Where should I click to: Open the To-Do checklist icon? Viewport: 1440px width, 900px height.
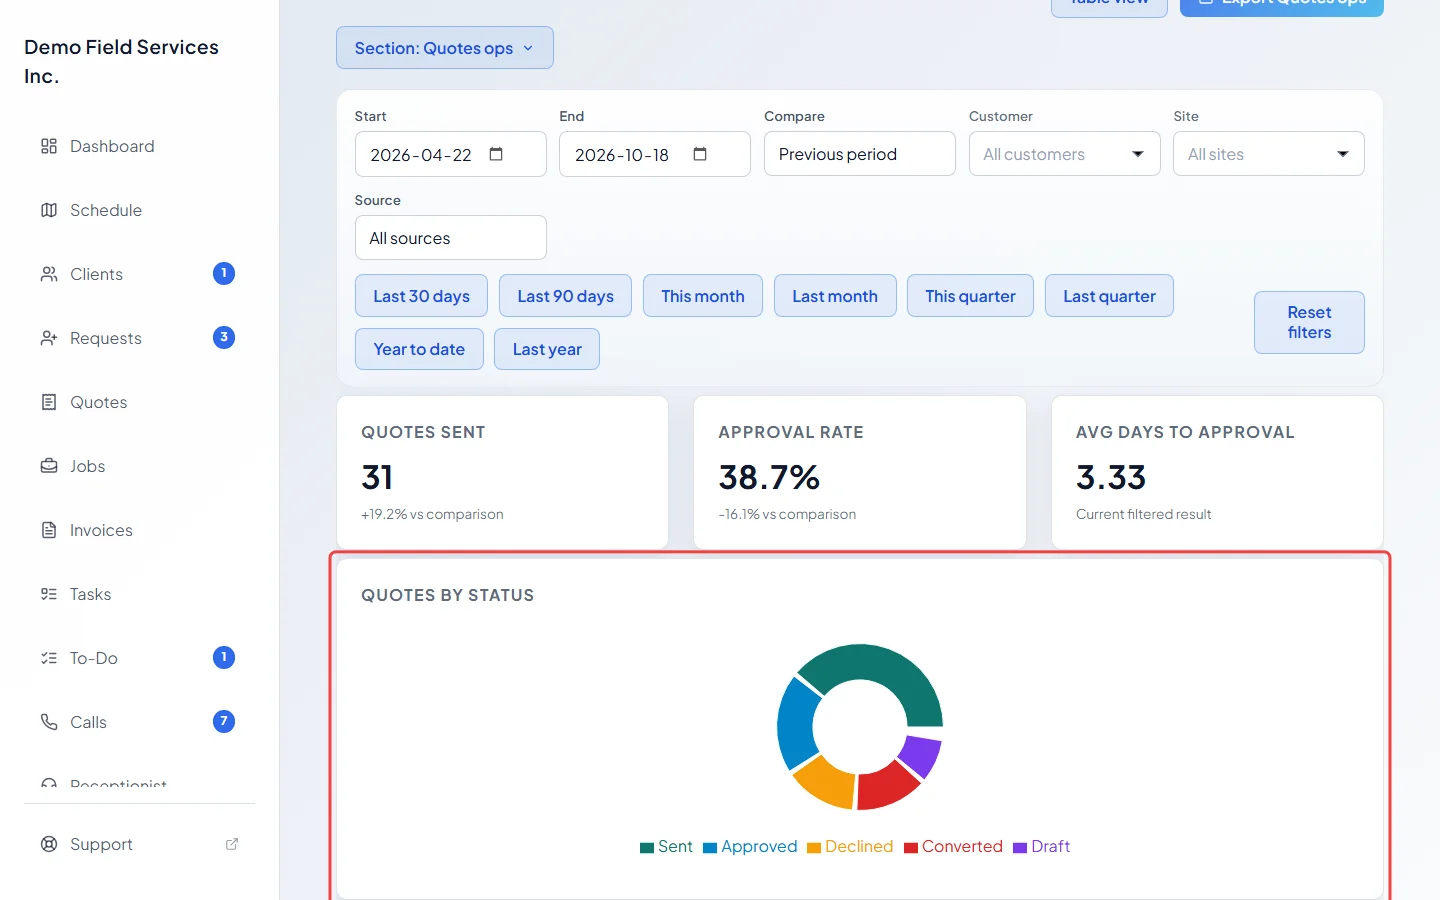point(49,658)
